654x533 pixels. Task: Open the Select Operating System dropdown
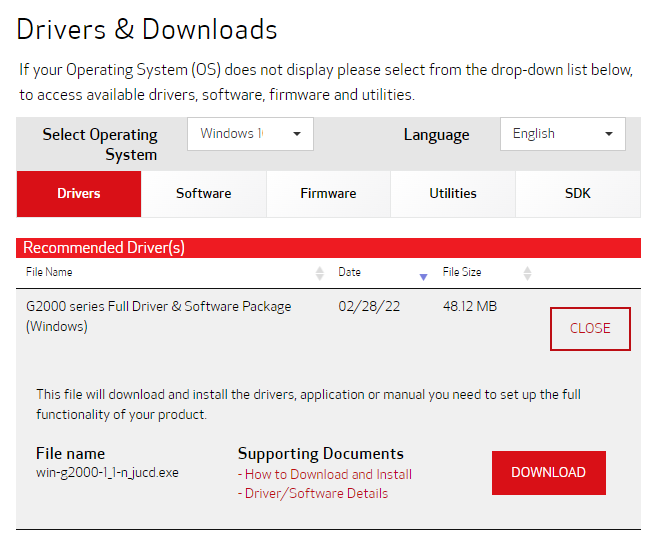tap(250, 134)
